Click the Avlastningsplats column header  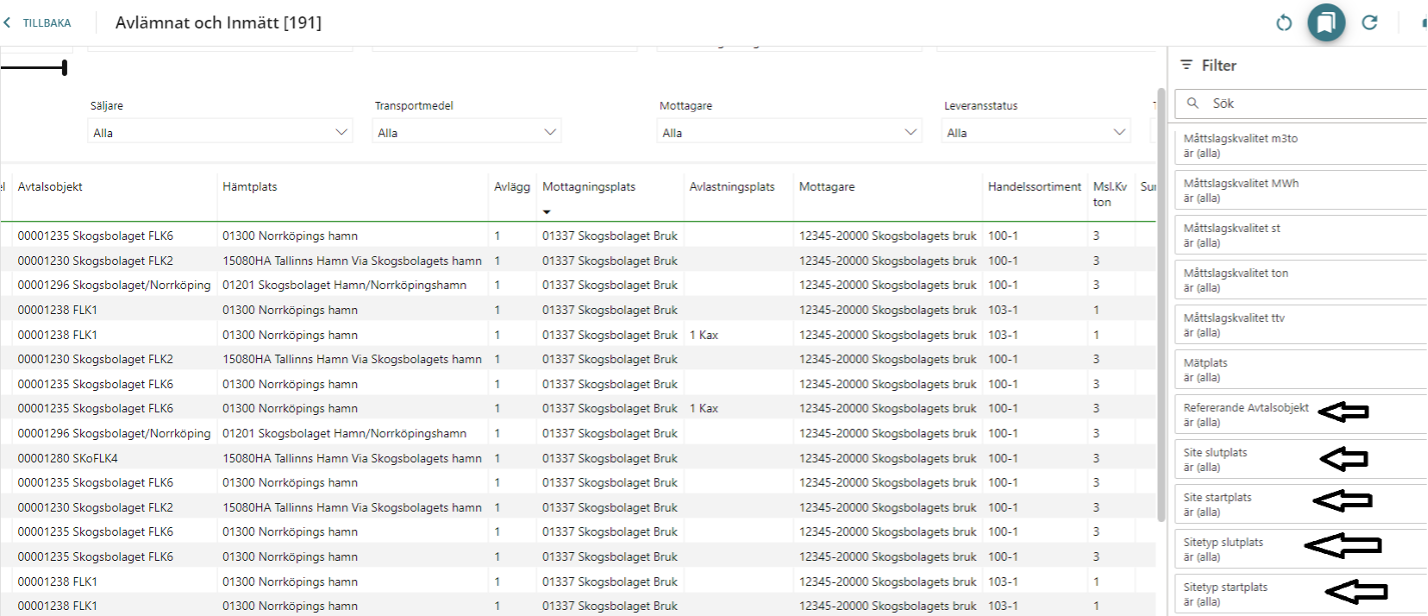point(732,187)
